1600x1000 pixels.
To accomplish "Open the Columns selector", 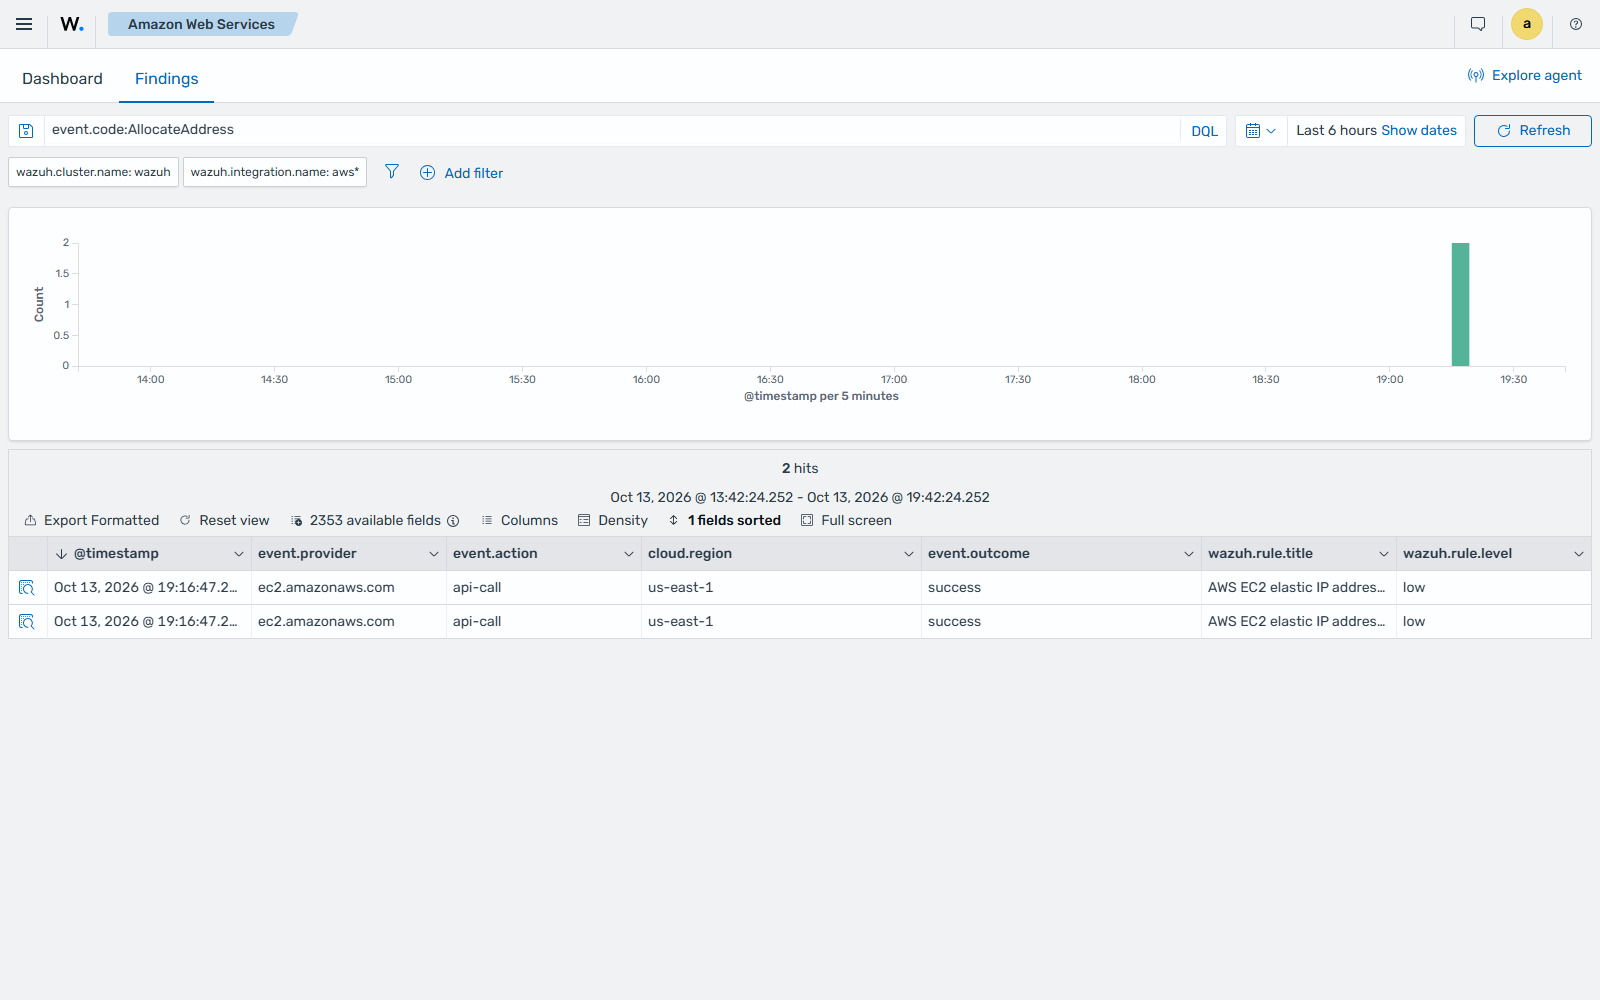I will point(519,520).
